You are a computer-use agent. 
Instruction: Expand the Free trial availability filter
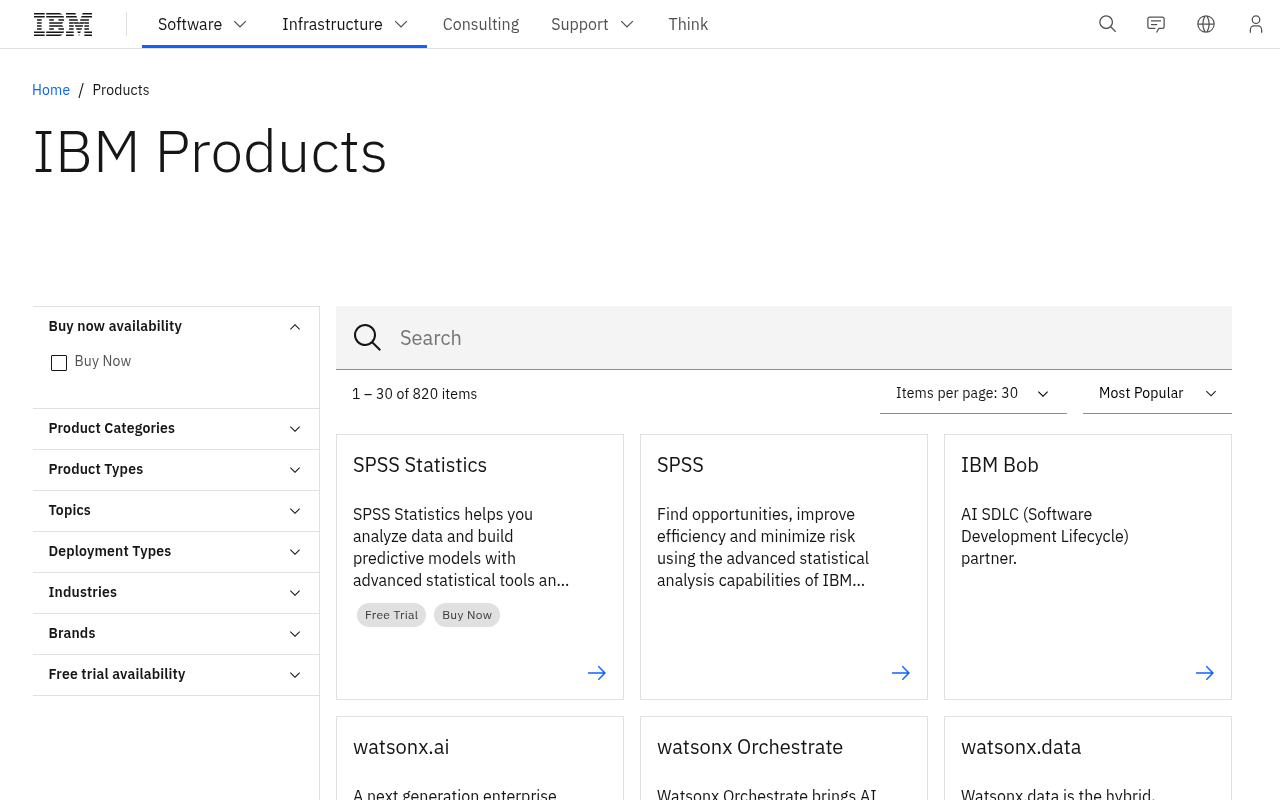176,674
